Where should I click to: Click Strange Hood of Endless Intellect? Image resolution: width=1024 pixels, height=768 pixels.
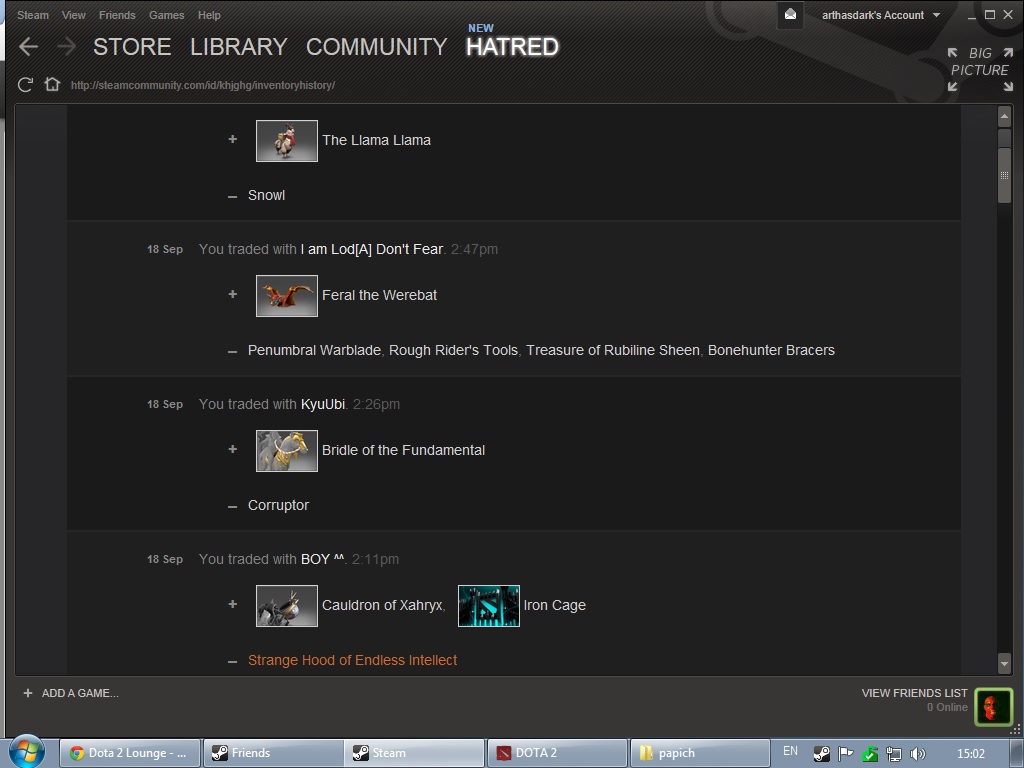point(353,660)
